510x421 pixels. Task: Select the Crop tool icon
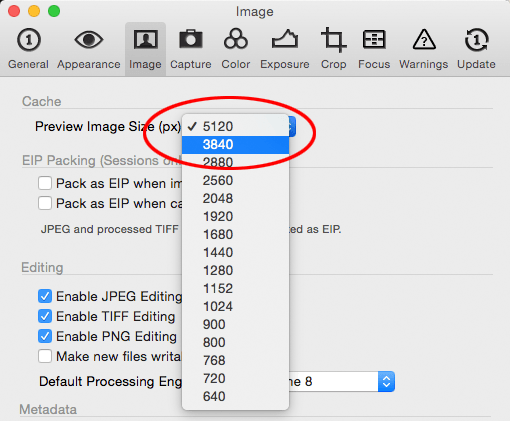(x=333, y=40)
